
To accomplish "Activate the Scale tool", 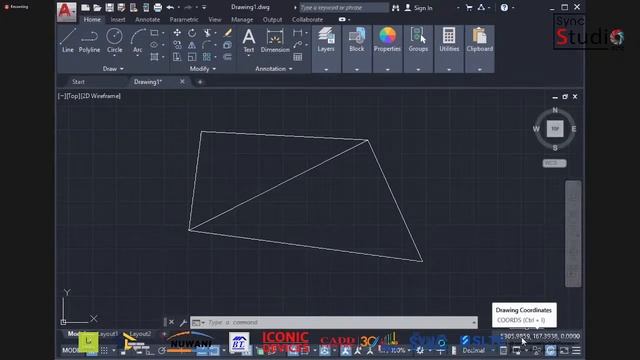I will pyautogui.click(x=192, y=57).
